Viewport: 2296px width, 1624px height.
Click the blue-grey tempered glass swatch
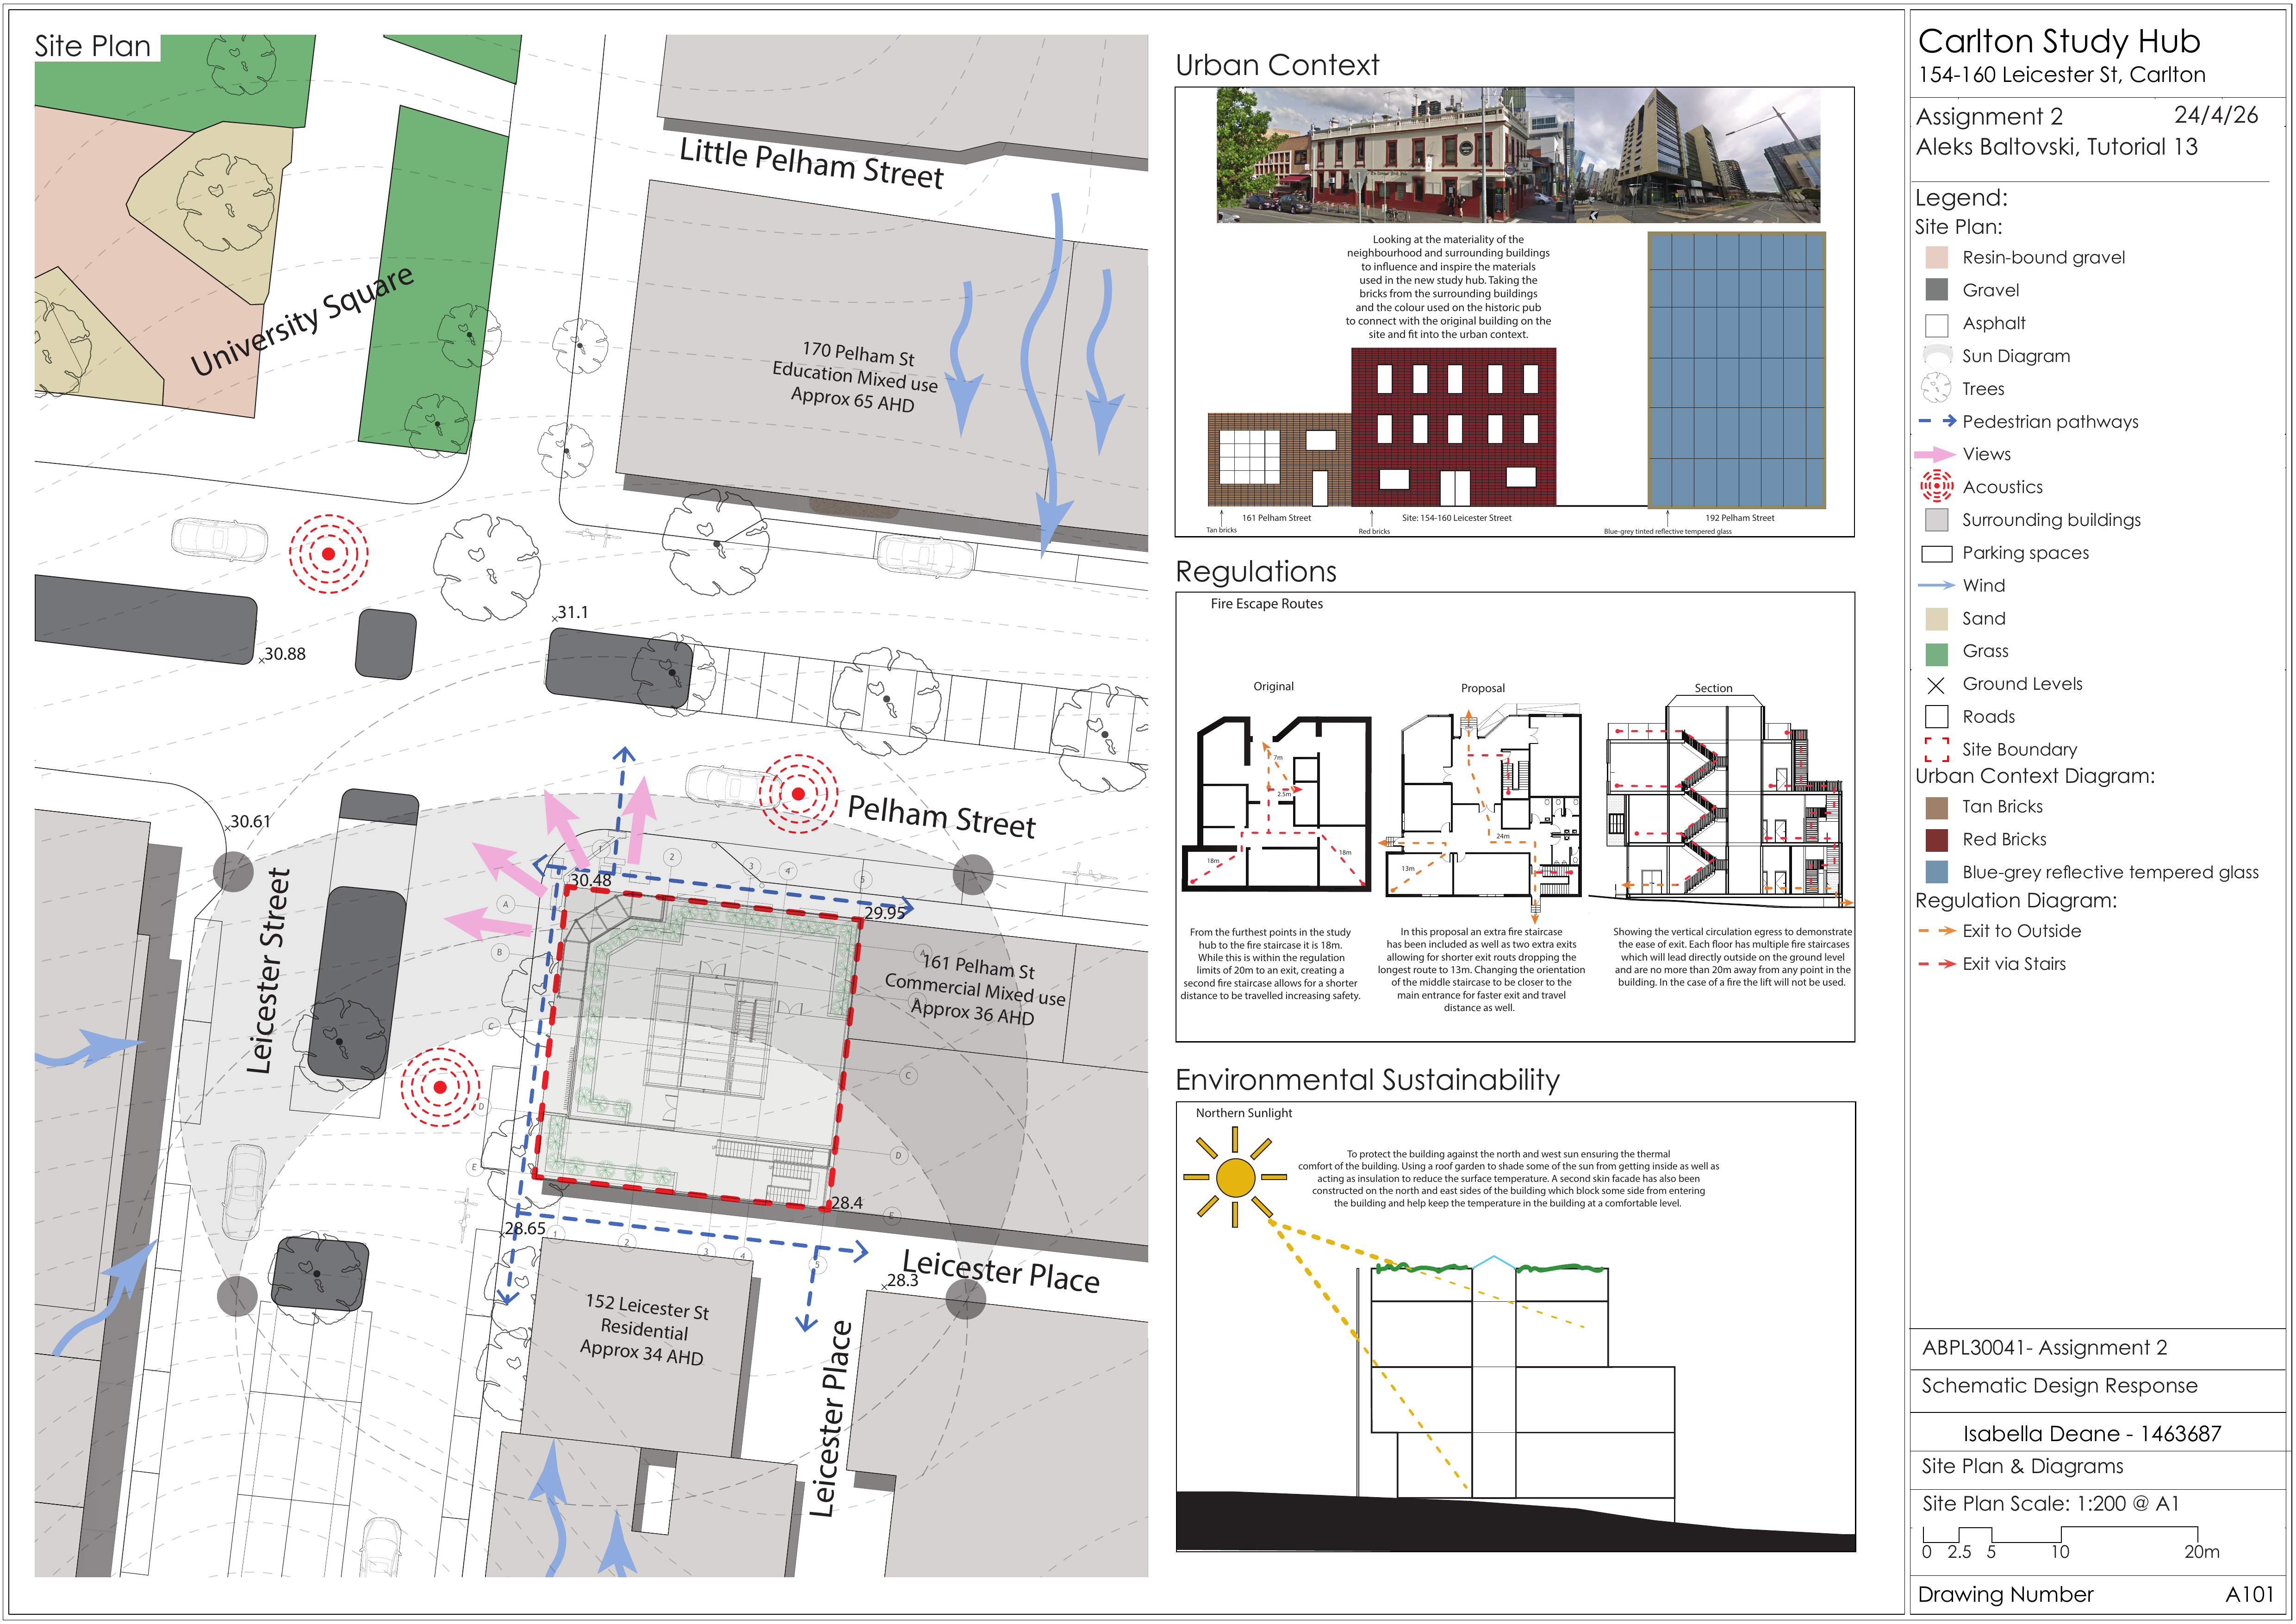[x=1936, y=872]
